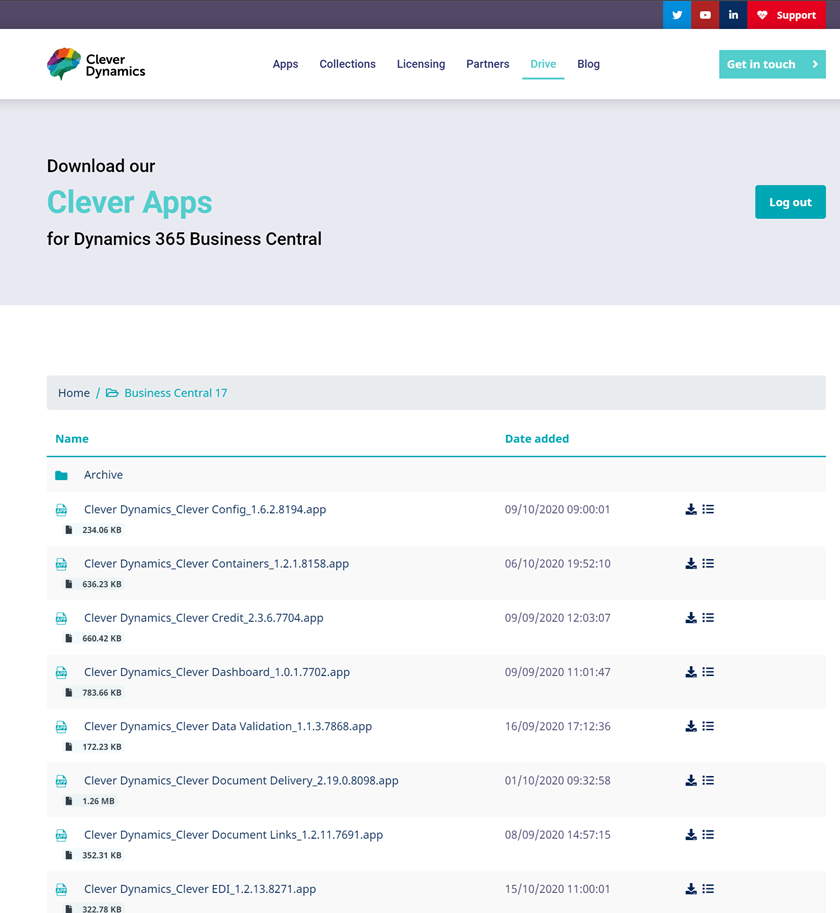Select the Drive navigation tab
Image resolution: width=840 pixels, height=913 pixels.
(x=543, y=64)
